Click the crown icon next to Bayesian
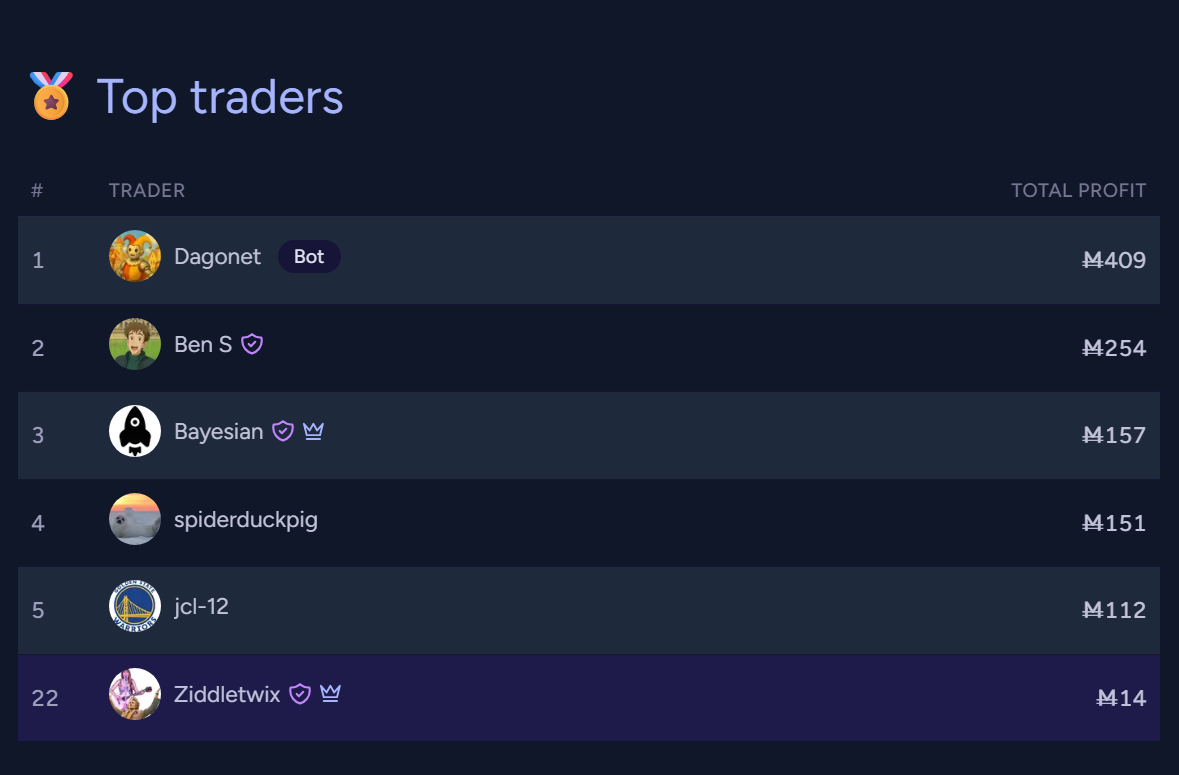The width and height of the screenshot is (1179, 775). [x=313, y=432]
